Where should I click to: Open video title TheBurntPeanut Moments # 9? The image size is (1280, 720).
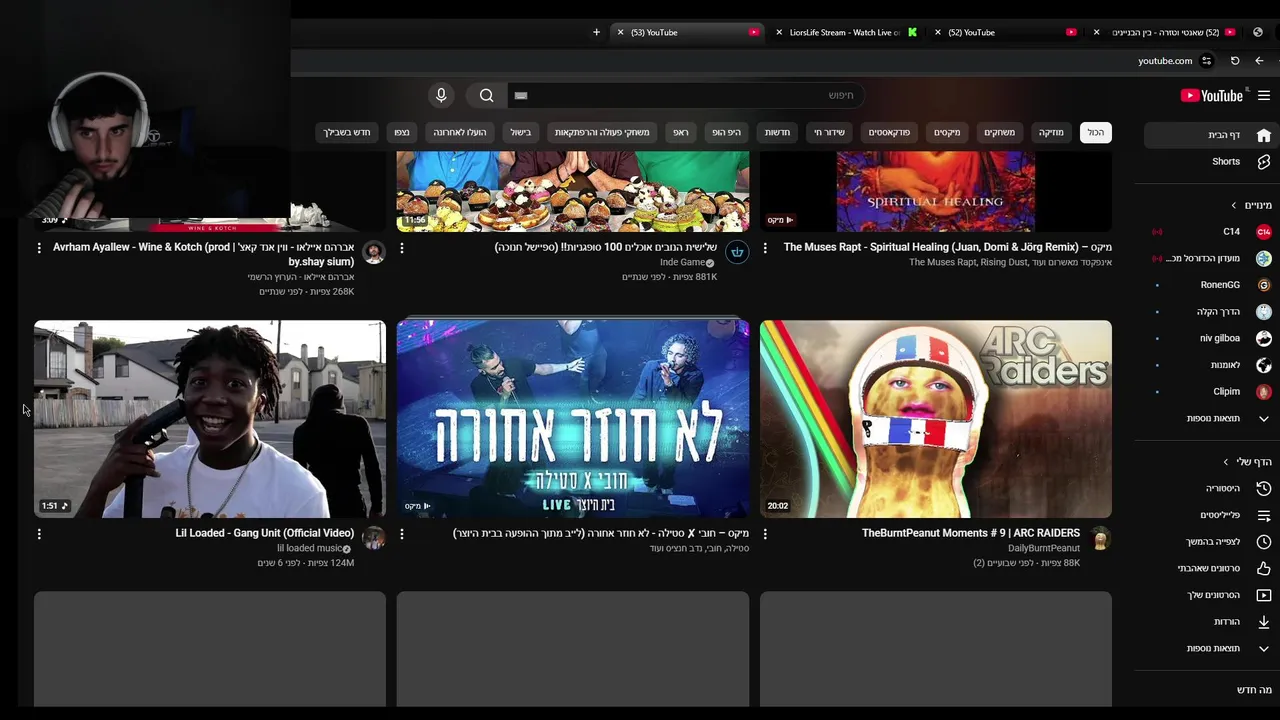point(971,533)
